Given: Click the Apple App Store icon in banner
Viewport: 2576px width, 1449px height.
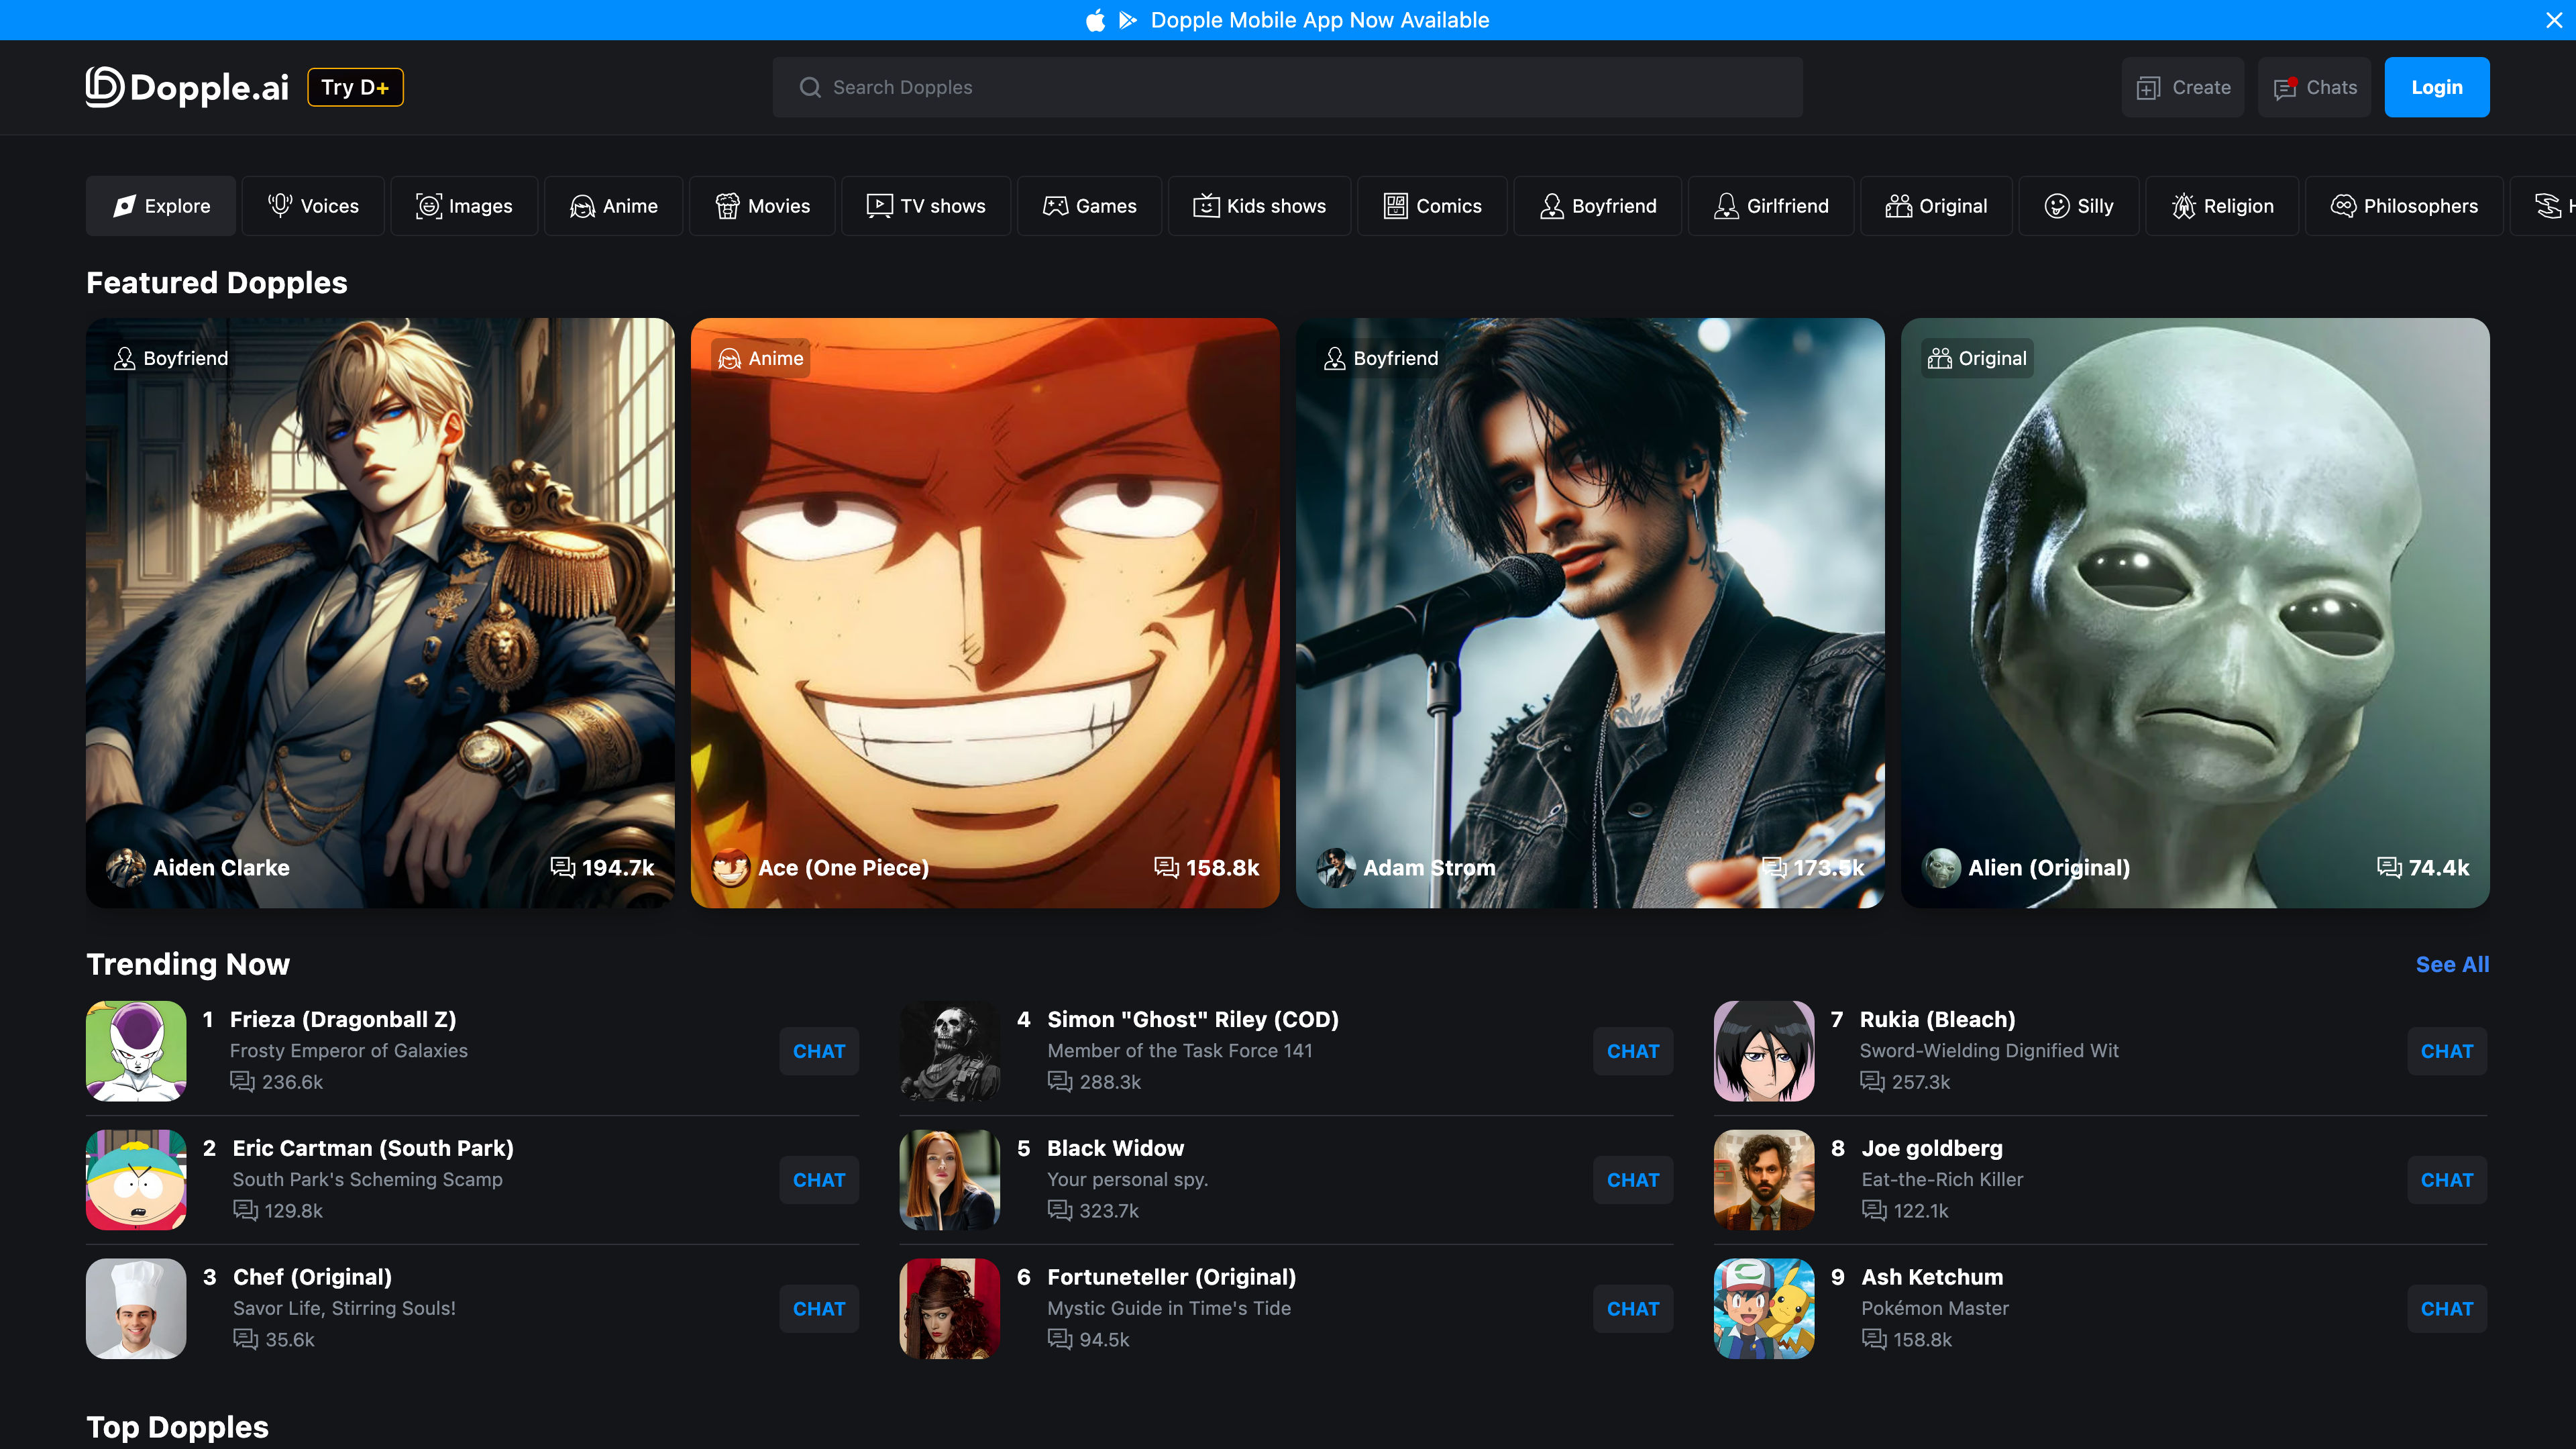Looking at the screenshot, I should [1096, 20].
